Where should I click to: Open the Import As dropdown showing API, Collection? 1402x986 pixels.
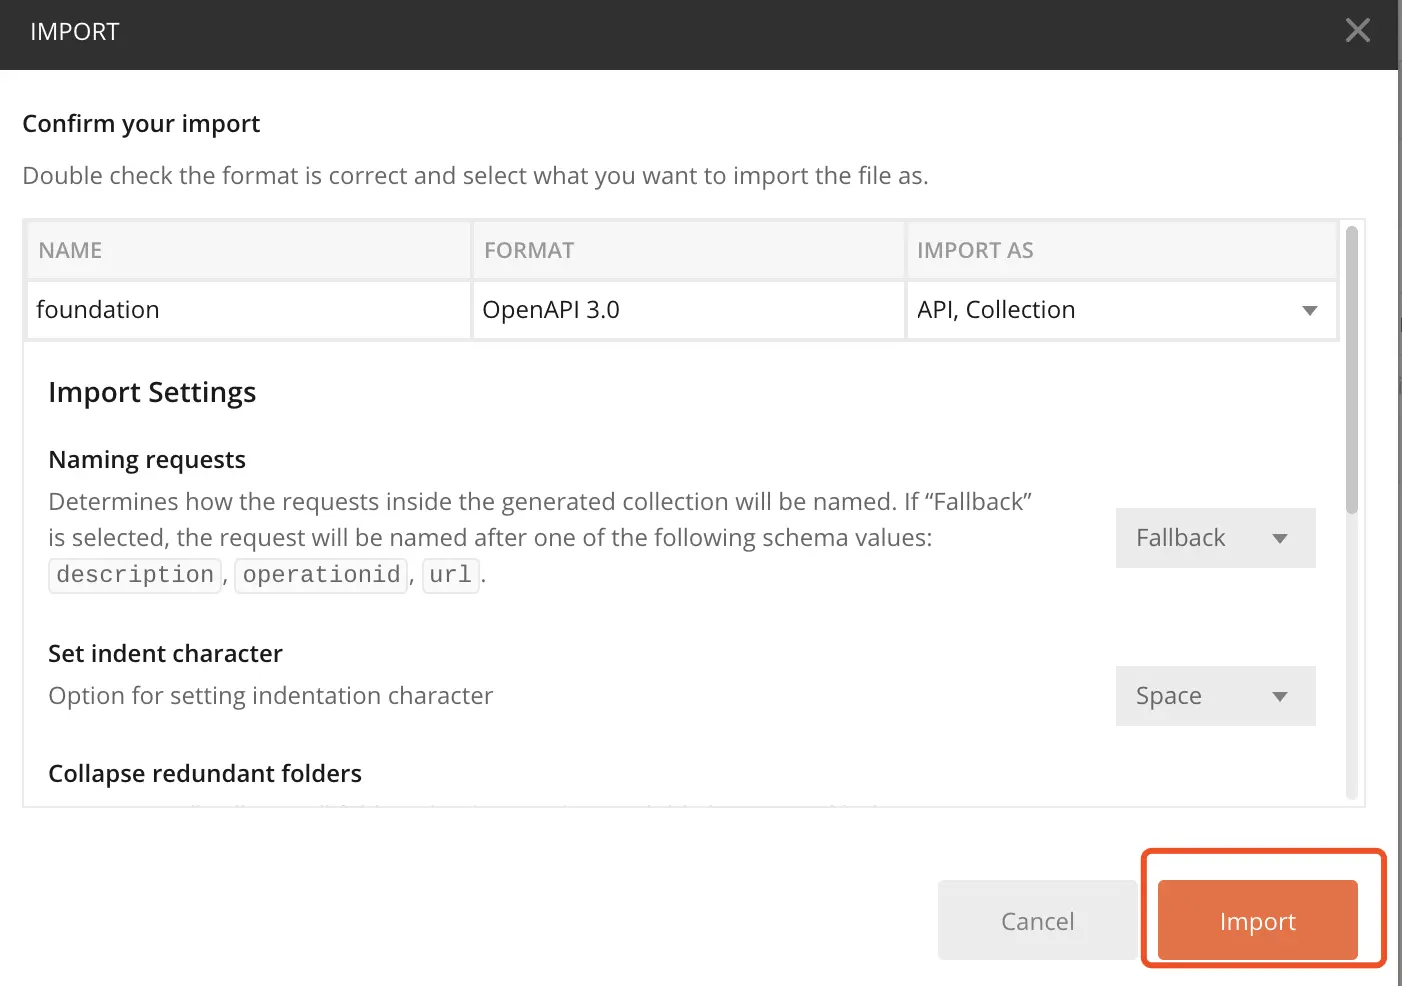[x=1120, y=310]
